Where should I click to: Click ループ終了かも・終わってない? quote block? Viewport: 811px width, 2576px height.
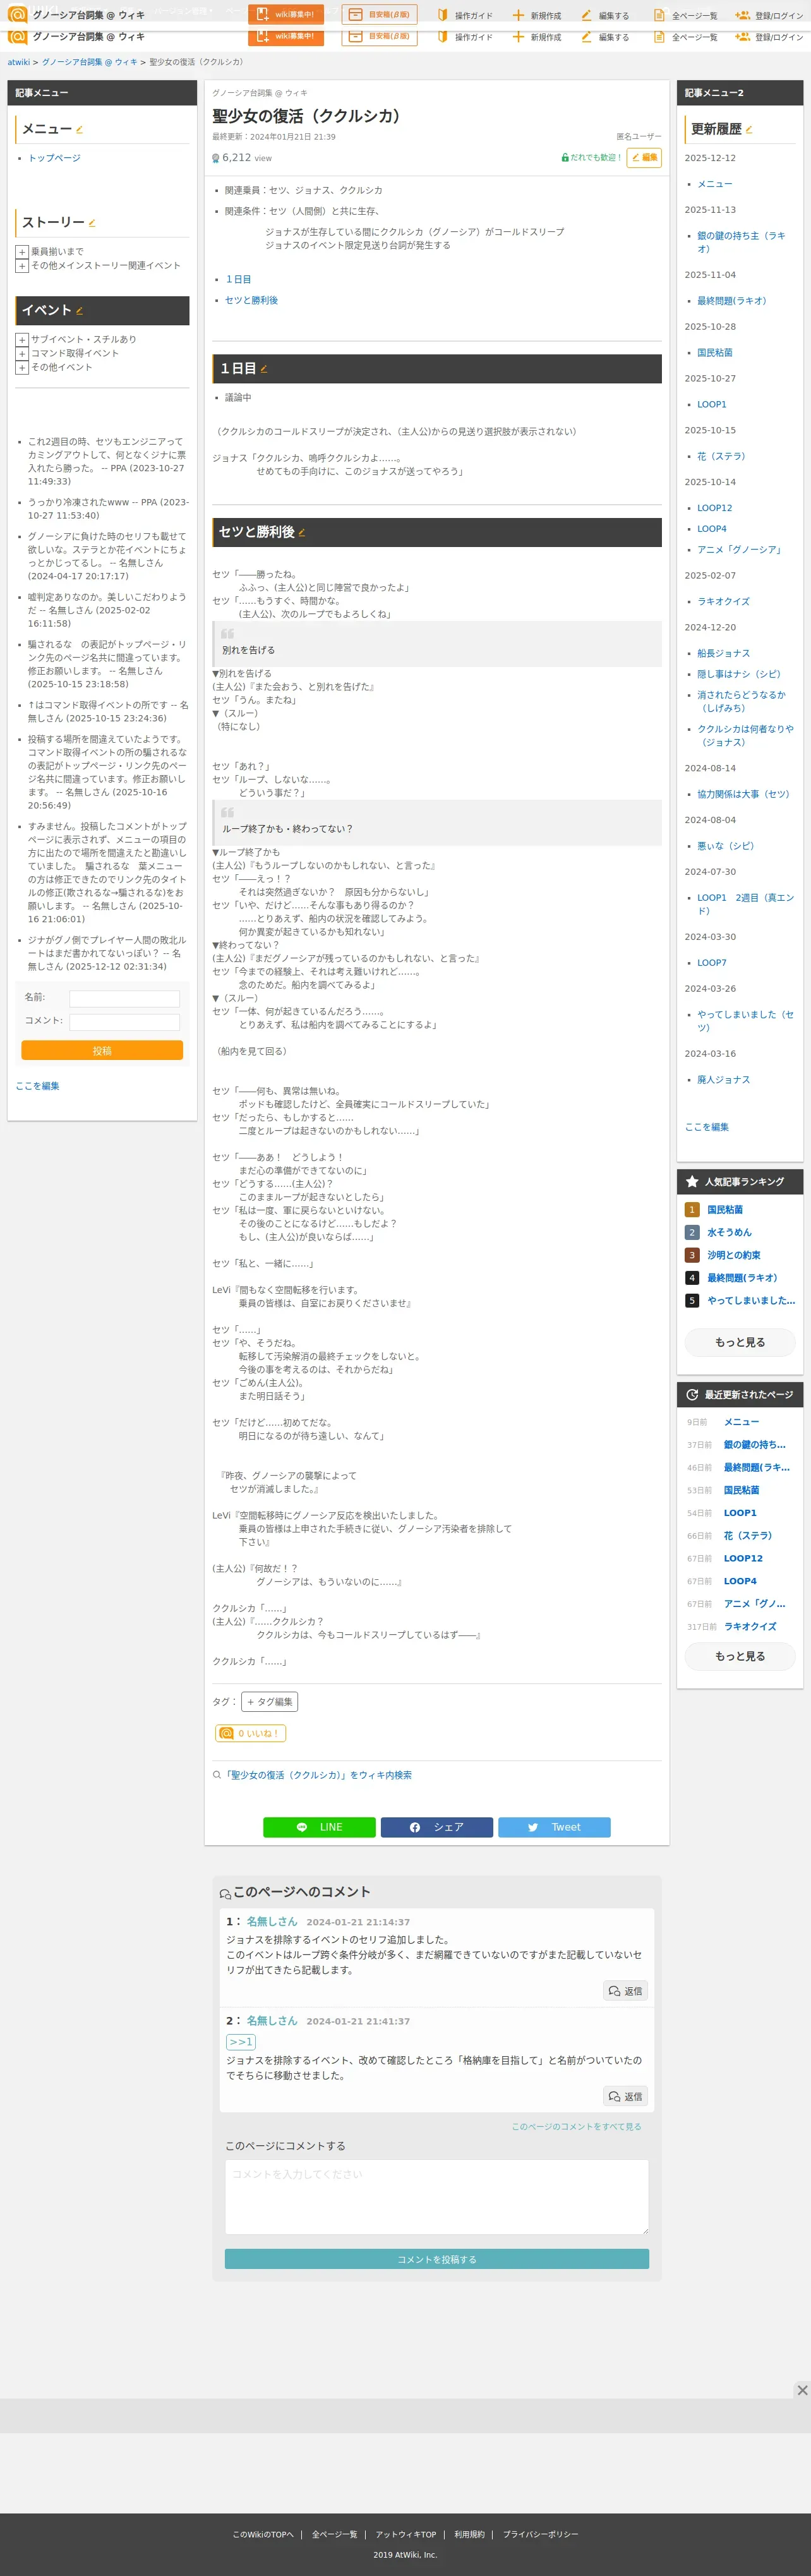[437, 823]
